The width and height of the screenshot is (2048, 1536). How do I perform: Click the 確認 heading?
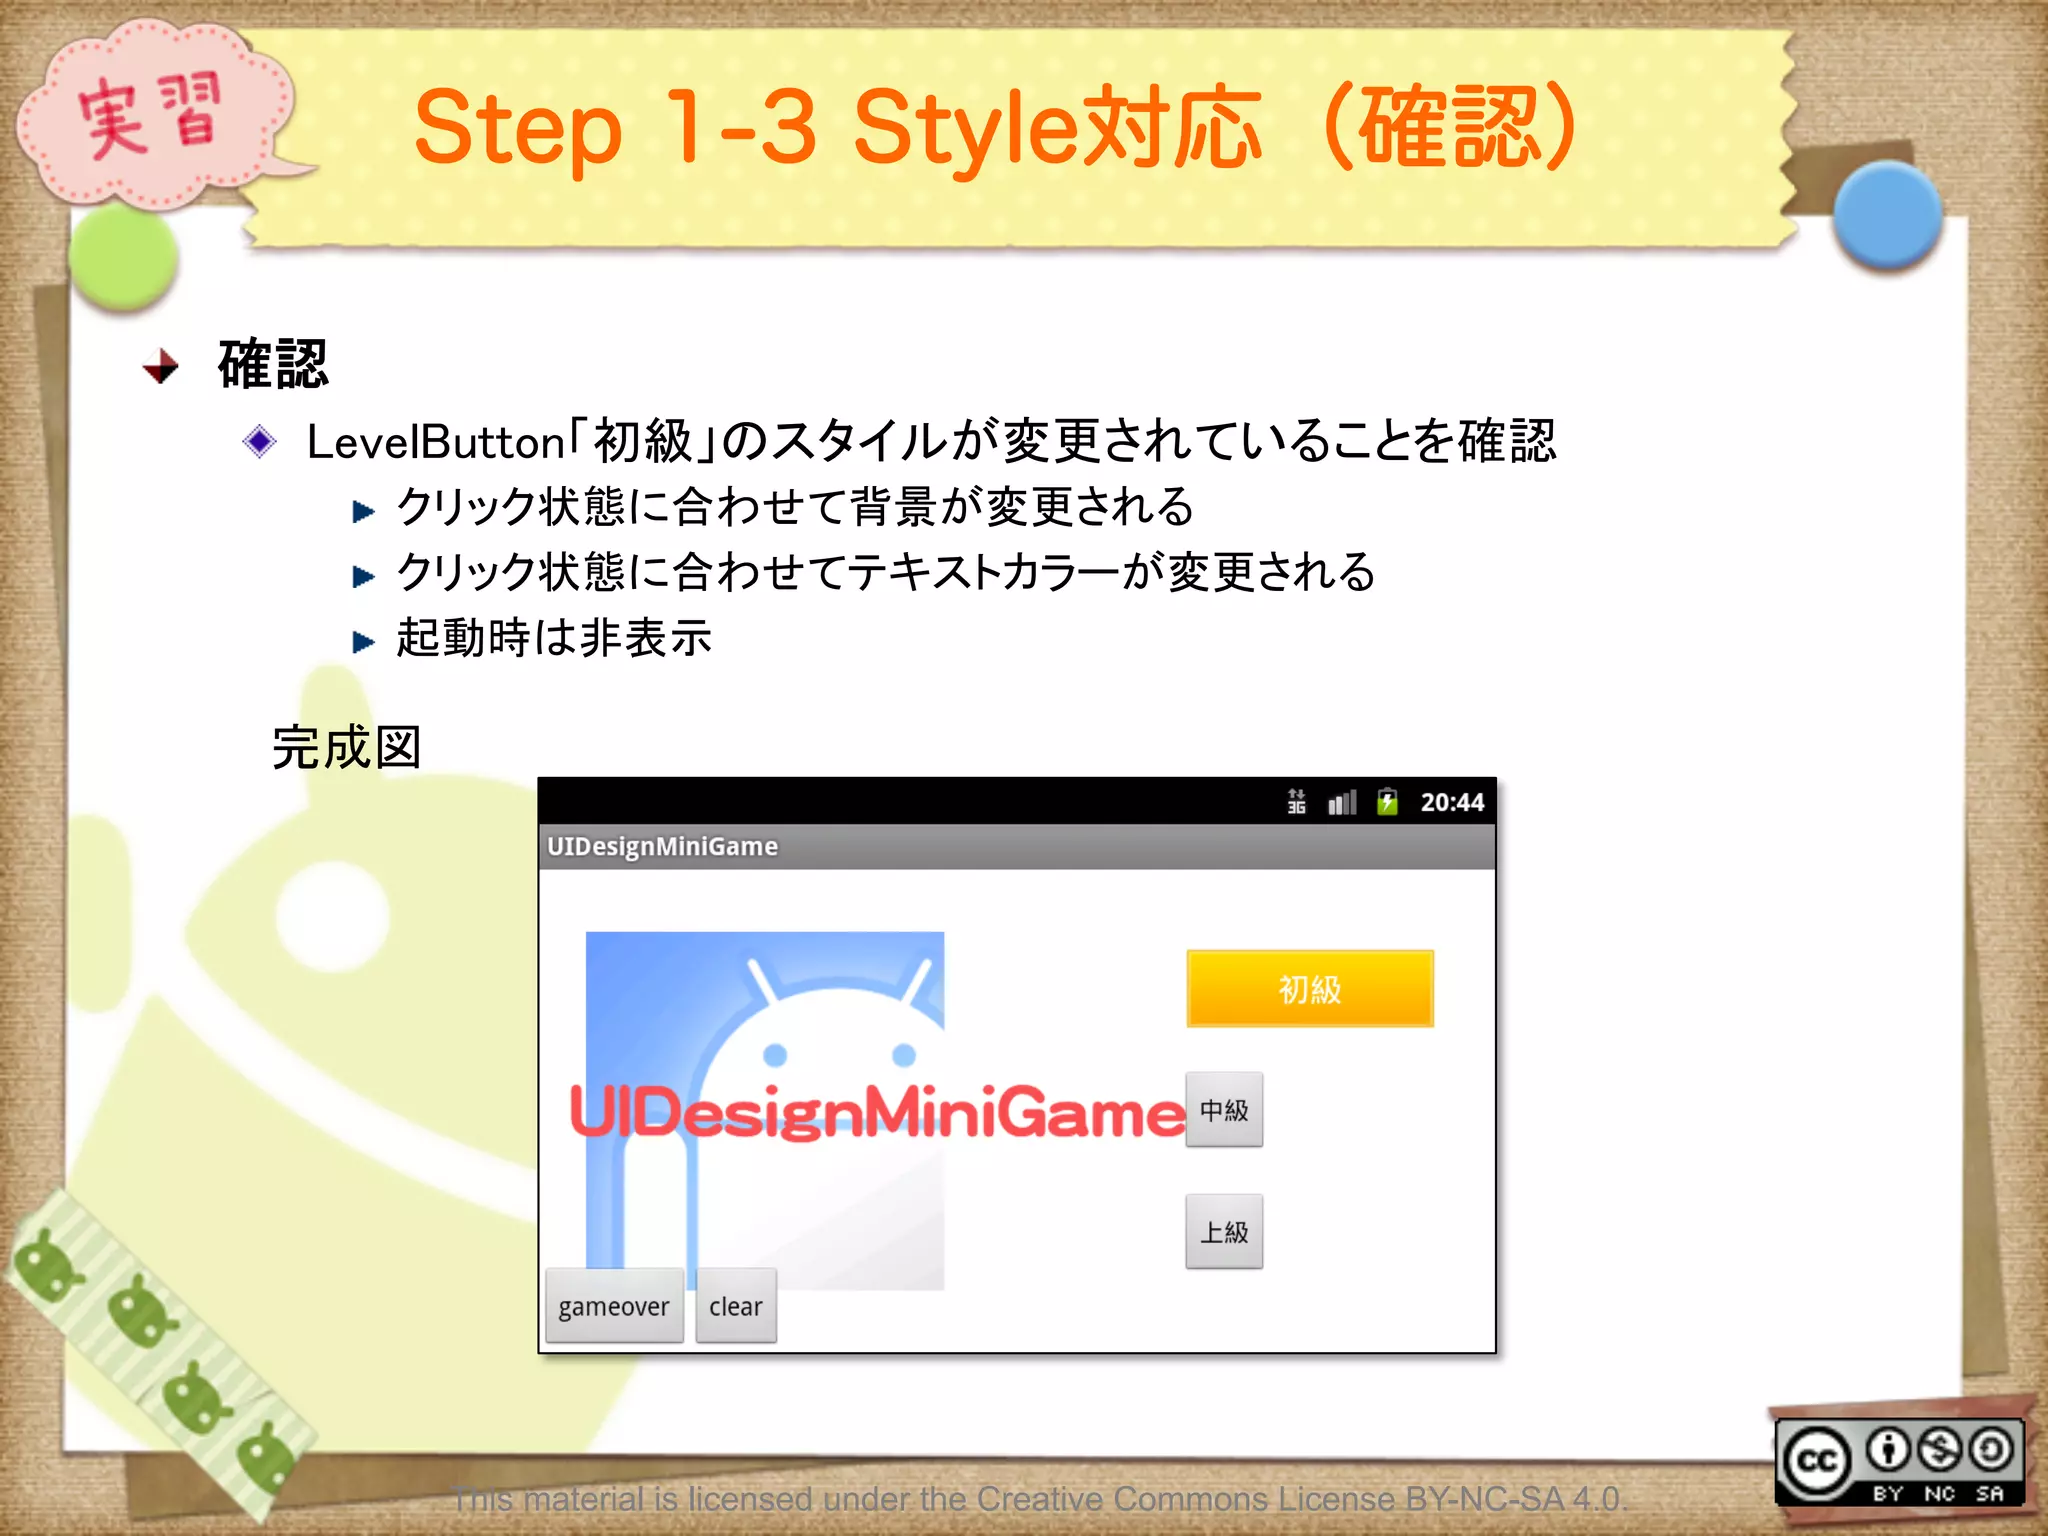273,364
